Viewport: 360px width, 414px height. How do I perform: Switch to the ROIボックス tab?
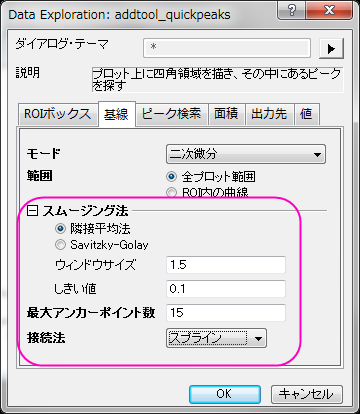click(58, 114)
